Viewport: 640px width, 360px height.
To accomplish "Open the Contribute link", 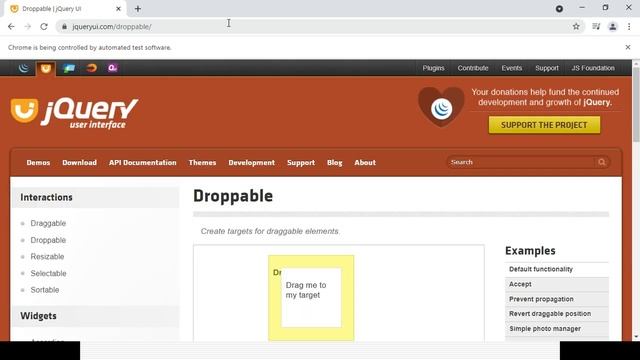I will pyautogui.click(x=473, y=68).
